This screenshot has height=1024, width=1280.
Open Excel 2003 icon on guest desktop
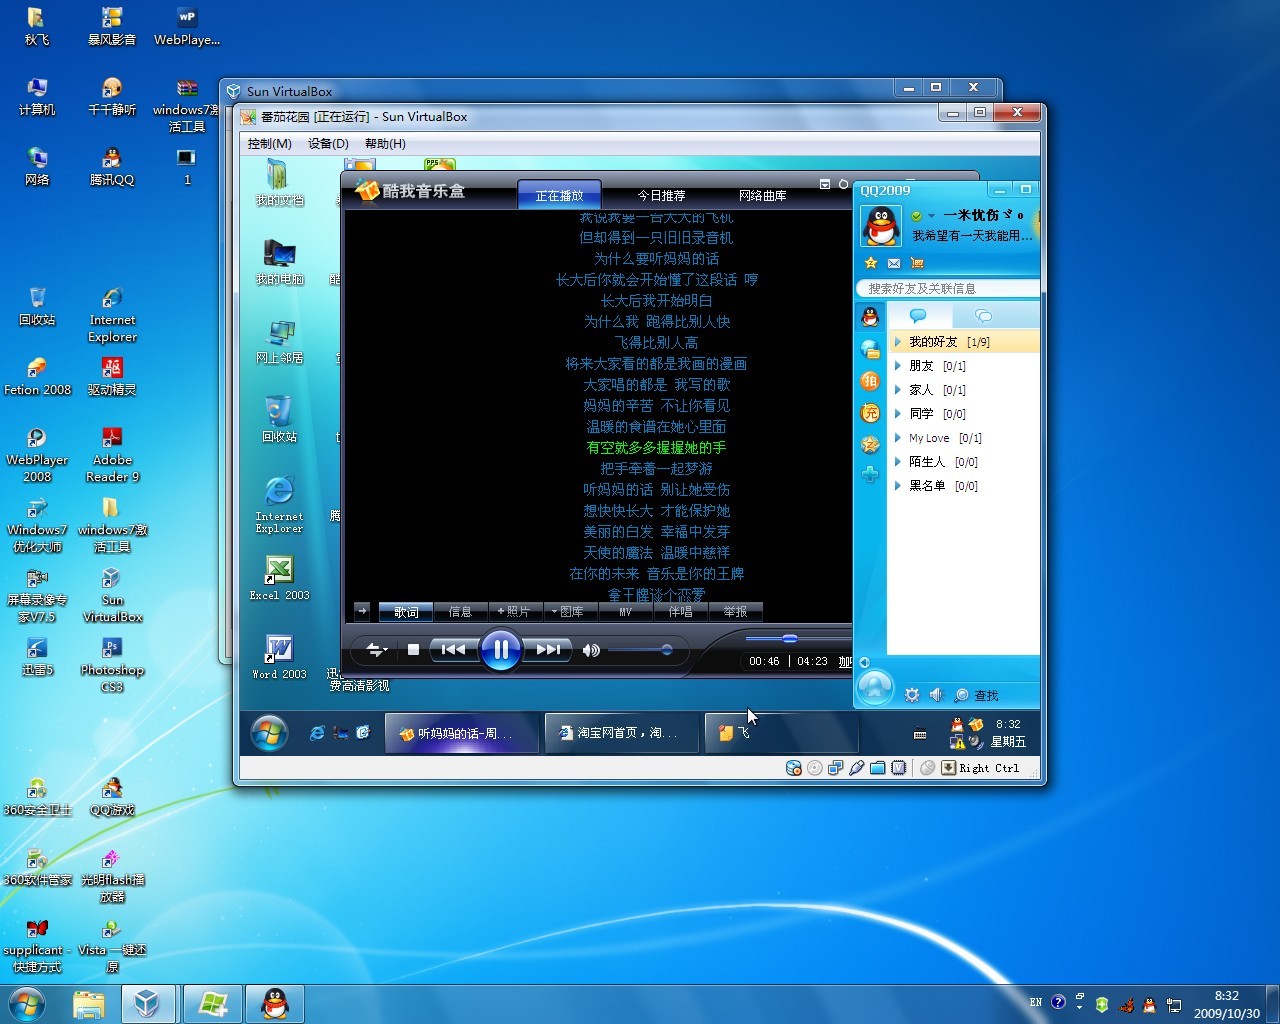coord(279,578)
